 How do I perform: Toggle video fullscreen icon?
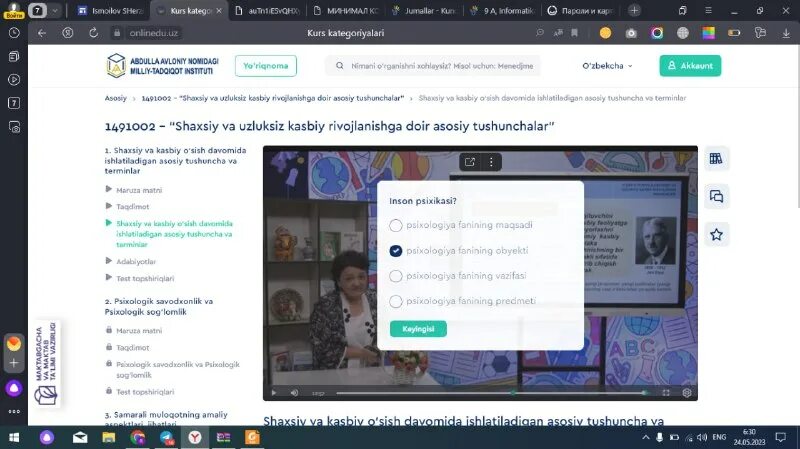click(x=666, y=392)
